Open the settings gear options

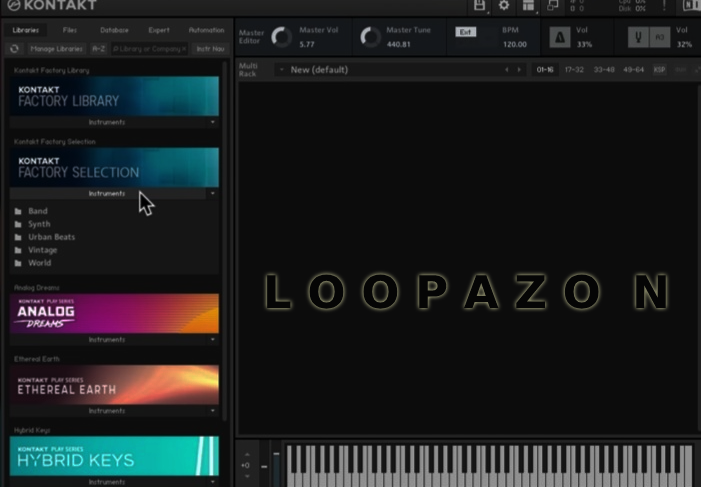pyautogui.click(x=504, y=7)
